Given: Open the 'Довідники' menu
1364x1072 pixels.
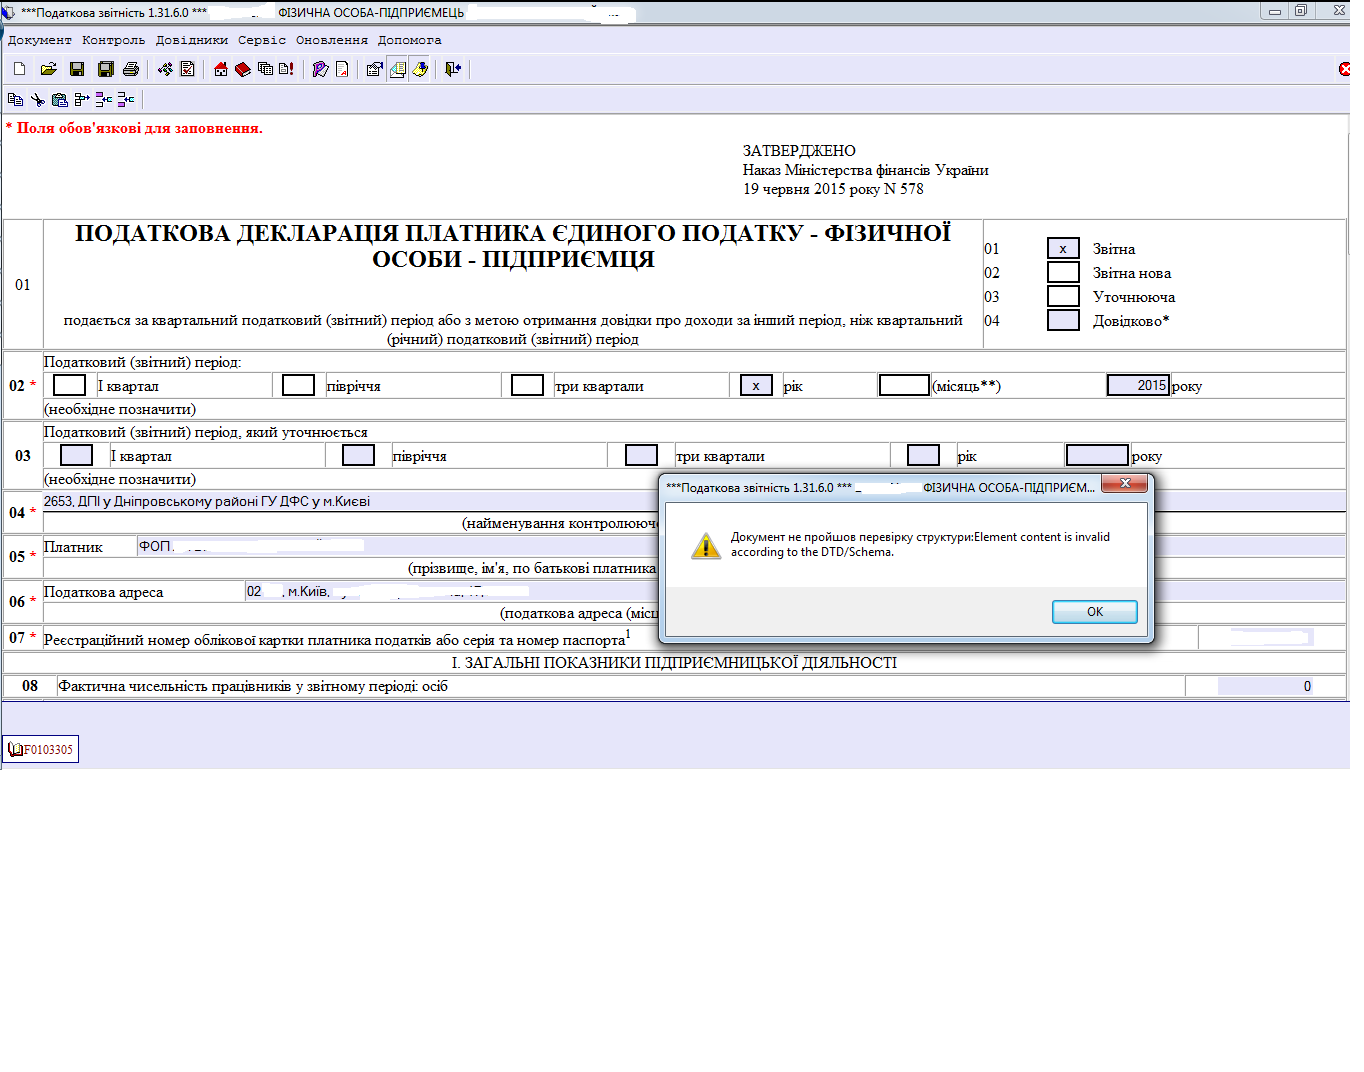Looking at the screenshot, I should 191,40.
